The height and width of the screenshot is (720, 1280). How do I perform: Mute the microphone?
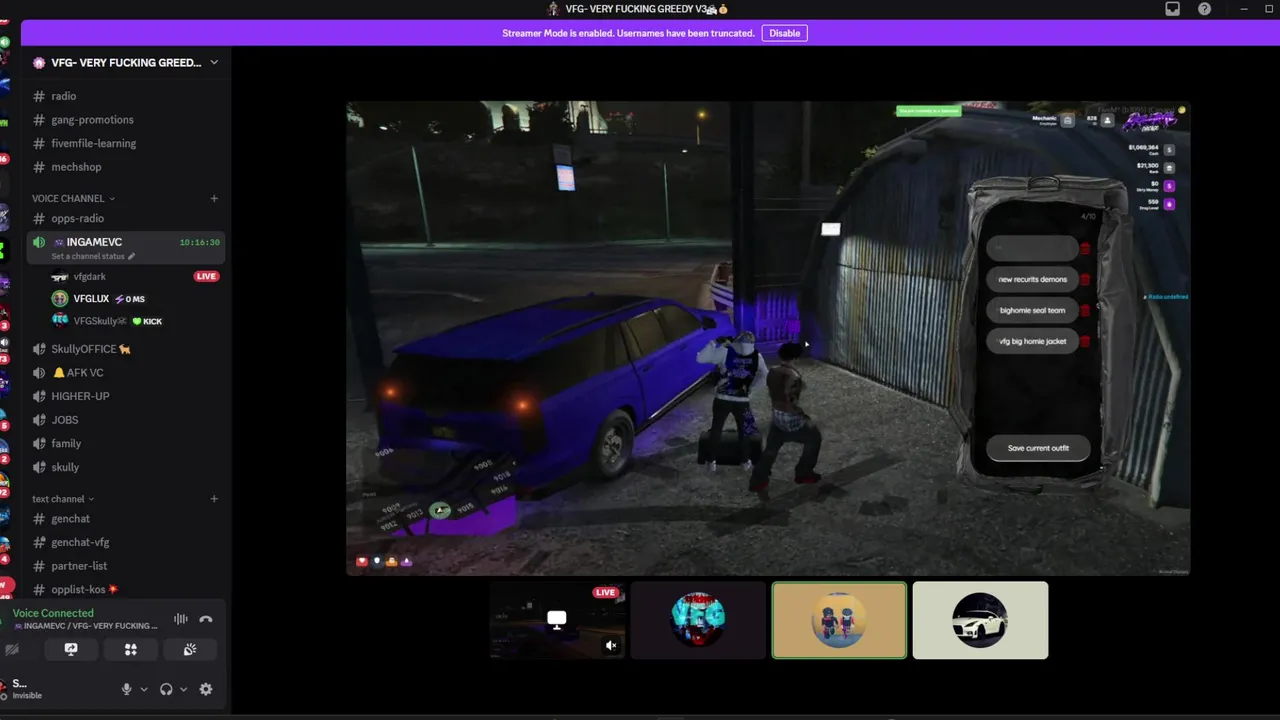(126, 689)
